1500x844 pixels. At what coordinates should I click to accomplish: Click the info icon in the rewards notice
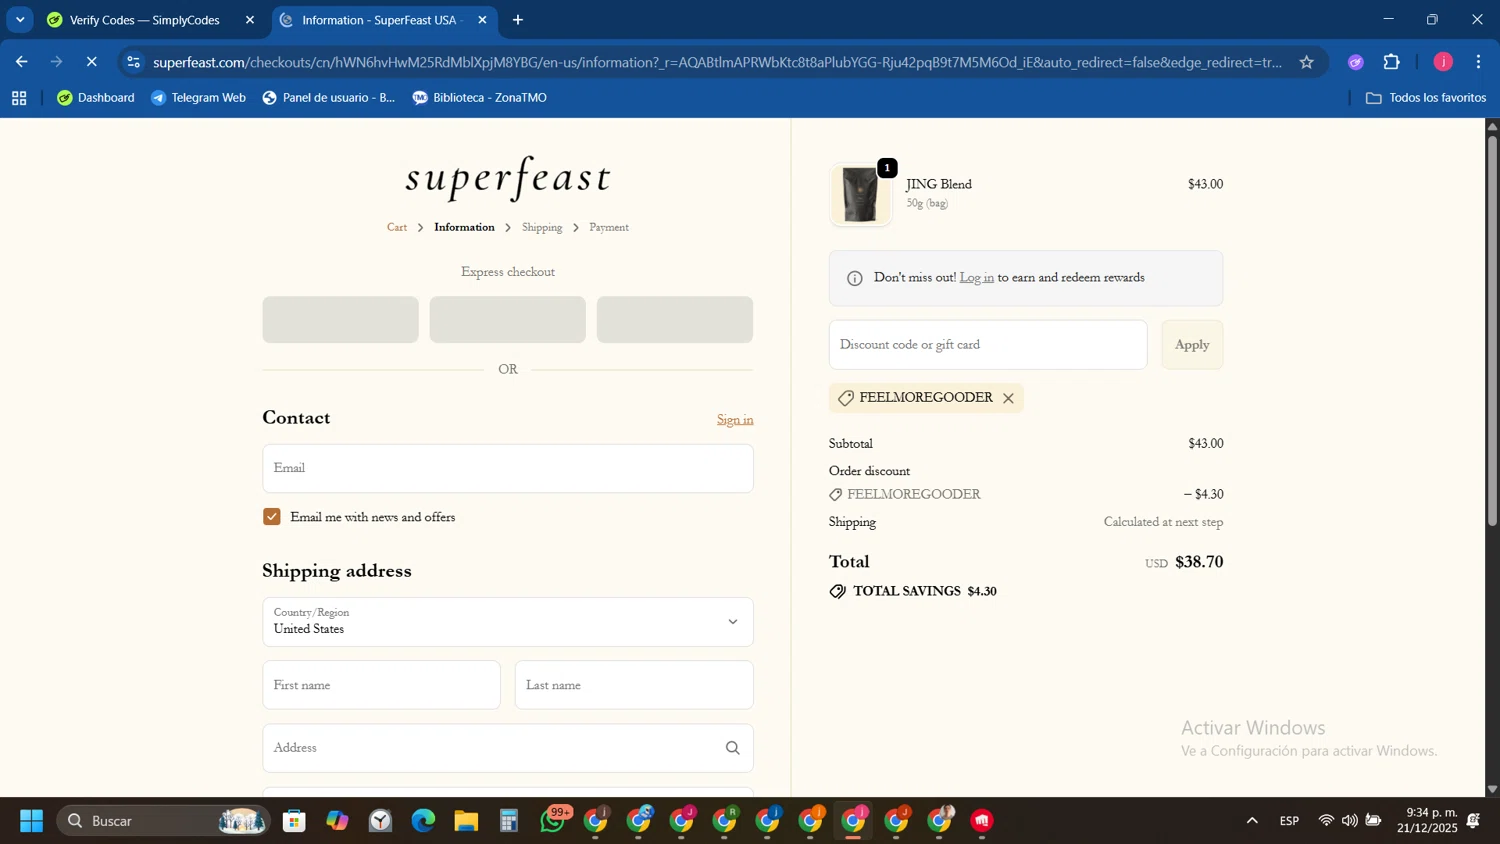pyautogui.click(x=854, y=278)
